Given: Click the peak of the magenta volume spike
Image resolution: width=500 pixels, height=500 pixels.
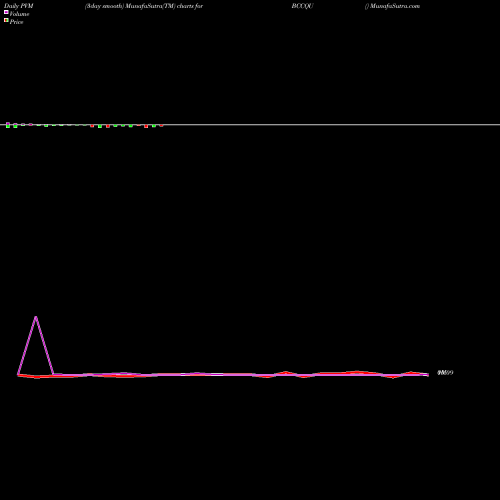Looking at the screenshot, I should 36,317.
